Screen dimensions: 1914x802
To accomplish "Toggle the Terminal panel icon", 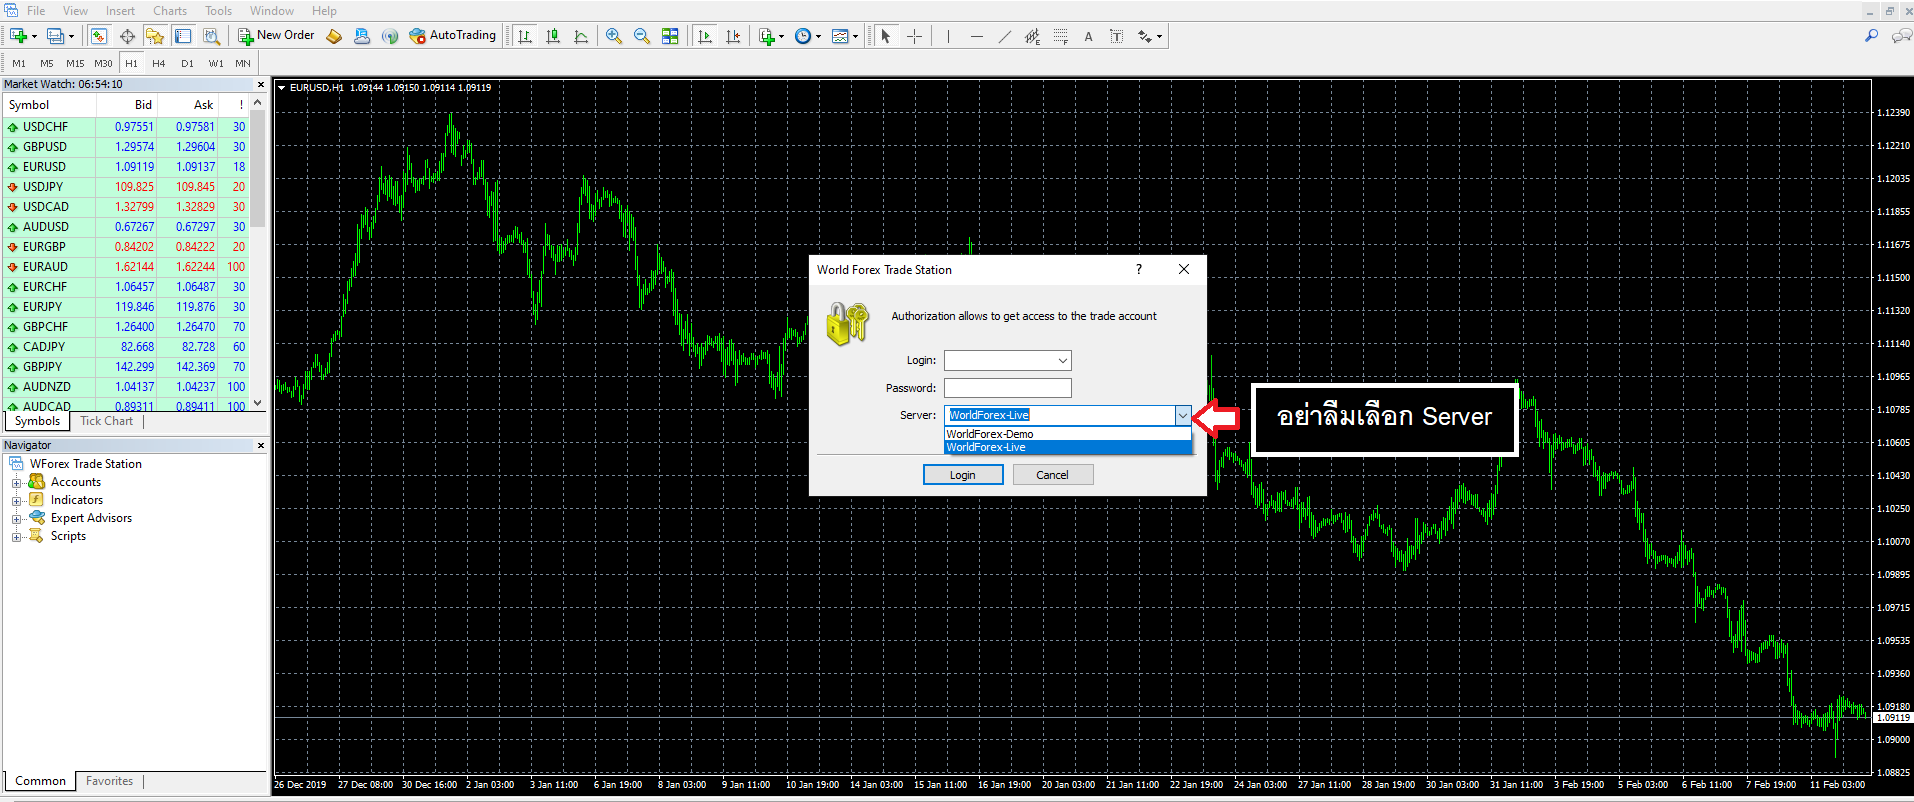I will 183,36.
